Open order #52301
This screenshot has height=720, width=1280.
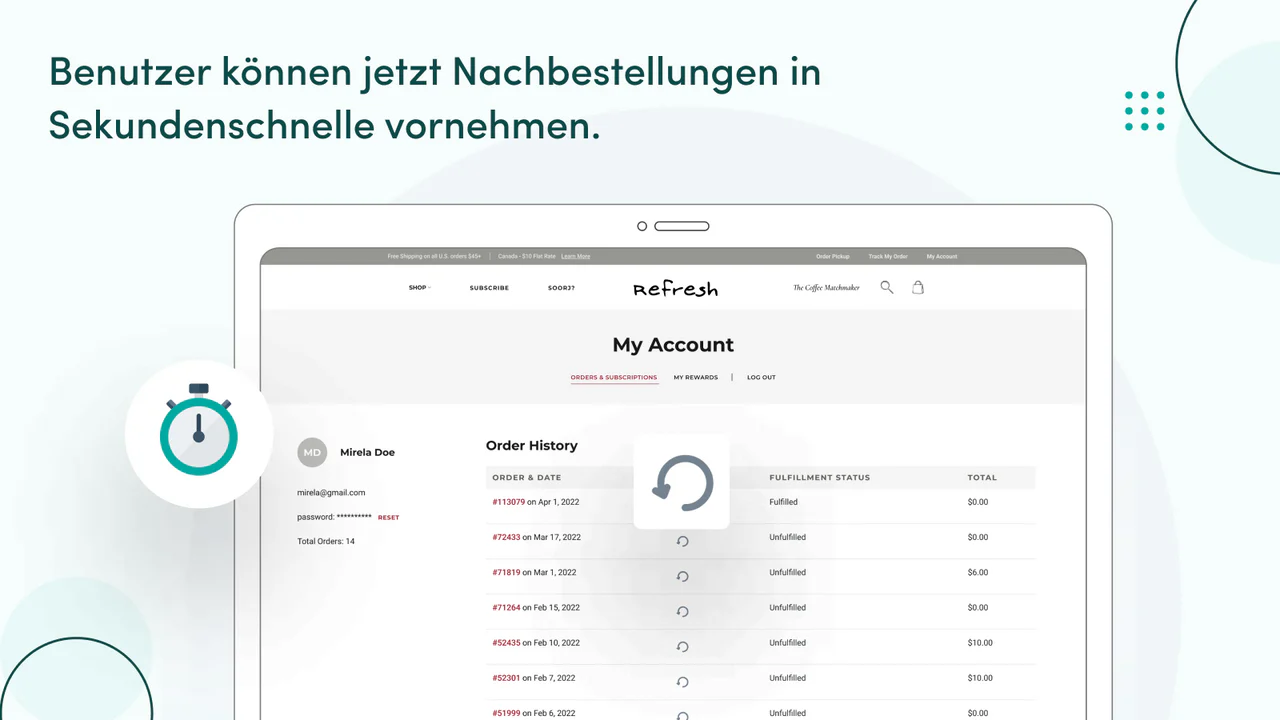click(x=506, y=678)
